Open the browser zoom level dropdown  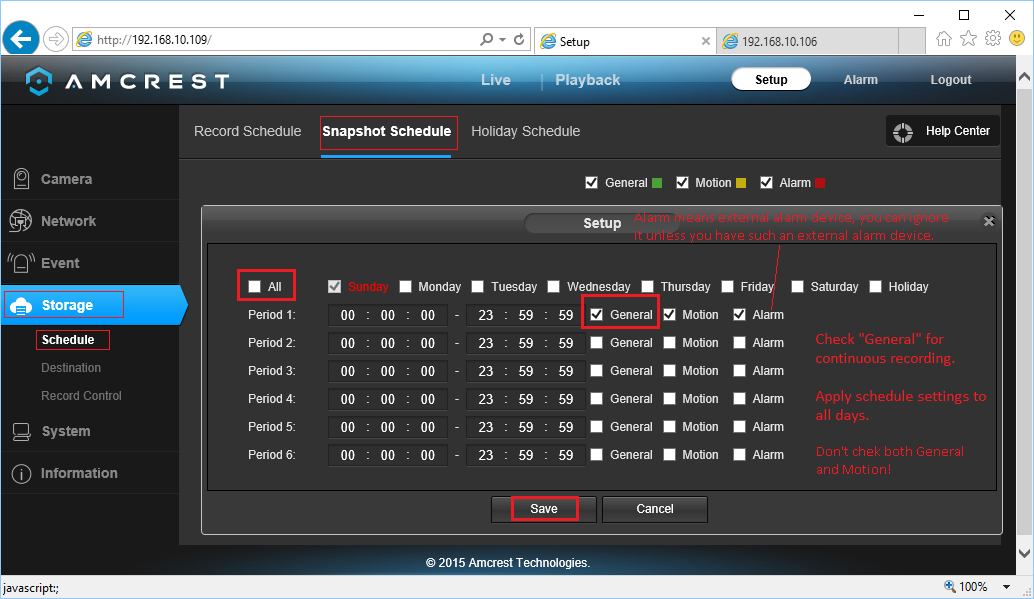click(1010, 587)
